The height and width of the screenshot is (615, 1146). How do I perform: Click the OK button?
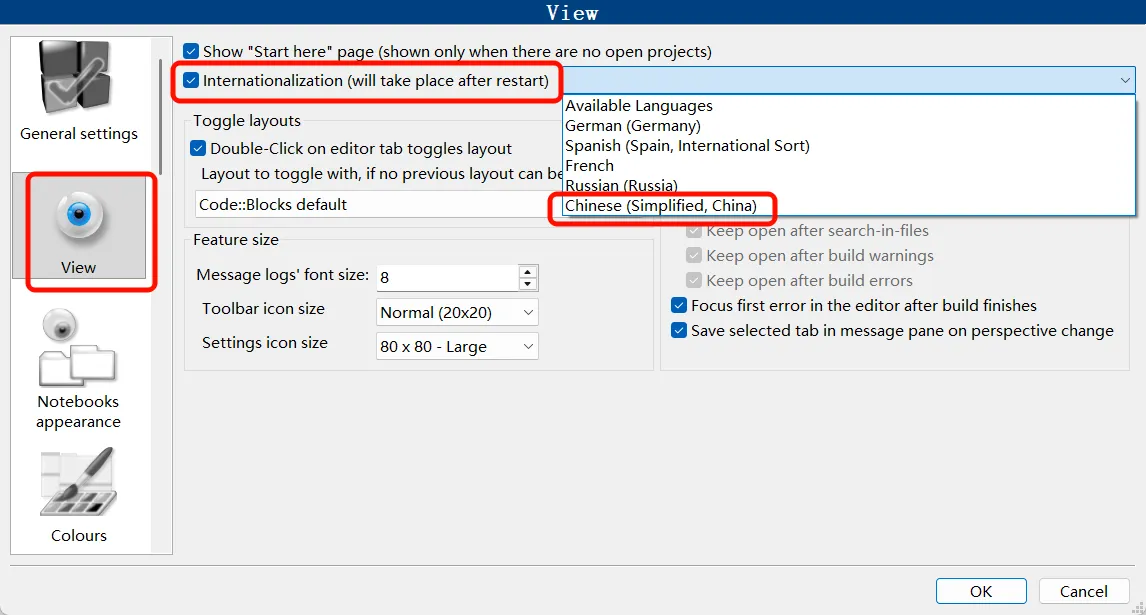(980, 591)
